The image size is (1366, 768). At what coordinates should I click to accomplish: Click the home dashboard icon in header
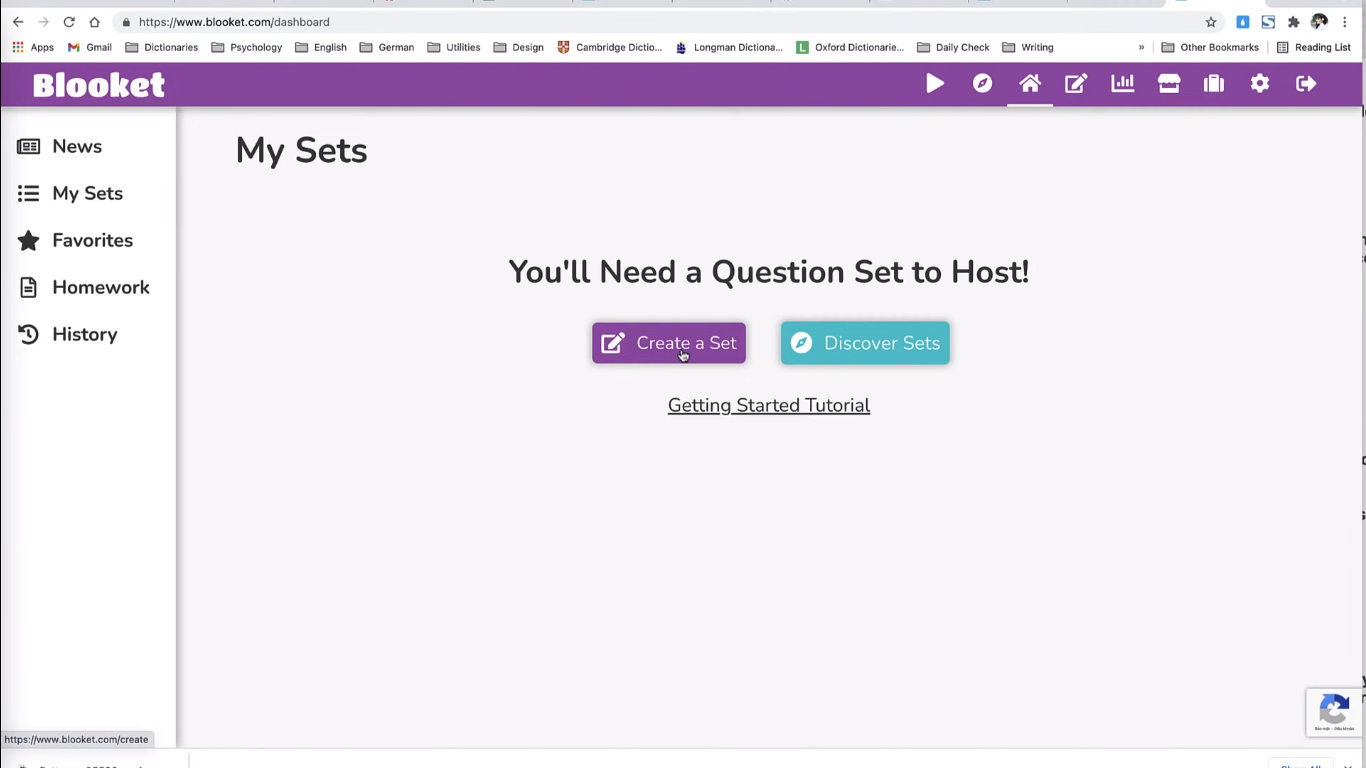click(1030, 84)
